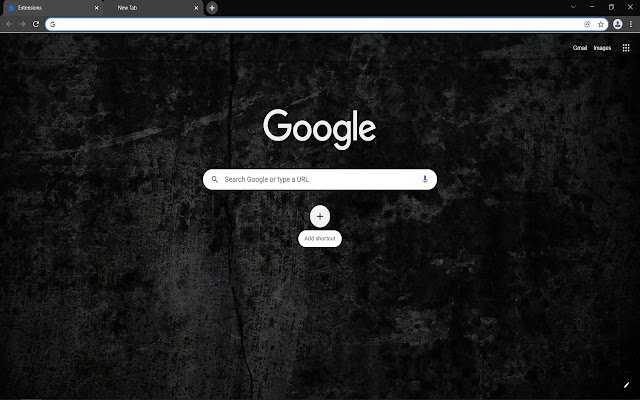Open the profile avatar menu
The image size is (640, 400).
click(618, 24)
